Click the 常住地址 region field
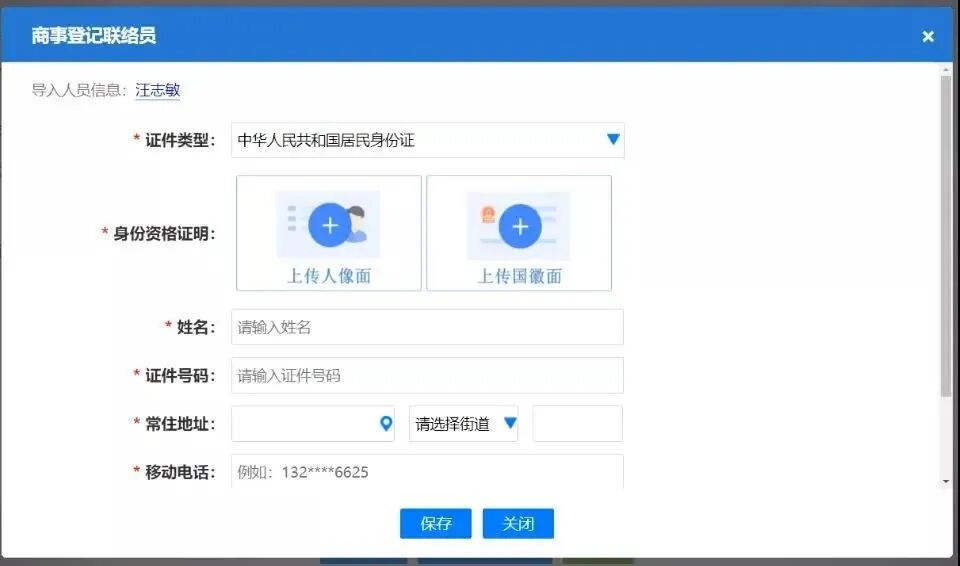The width and height of the screenshot is (960, 566). (313, 423)
